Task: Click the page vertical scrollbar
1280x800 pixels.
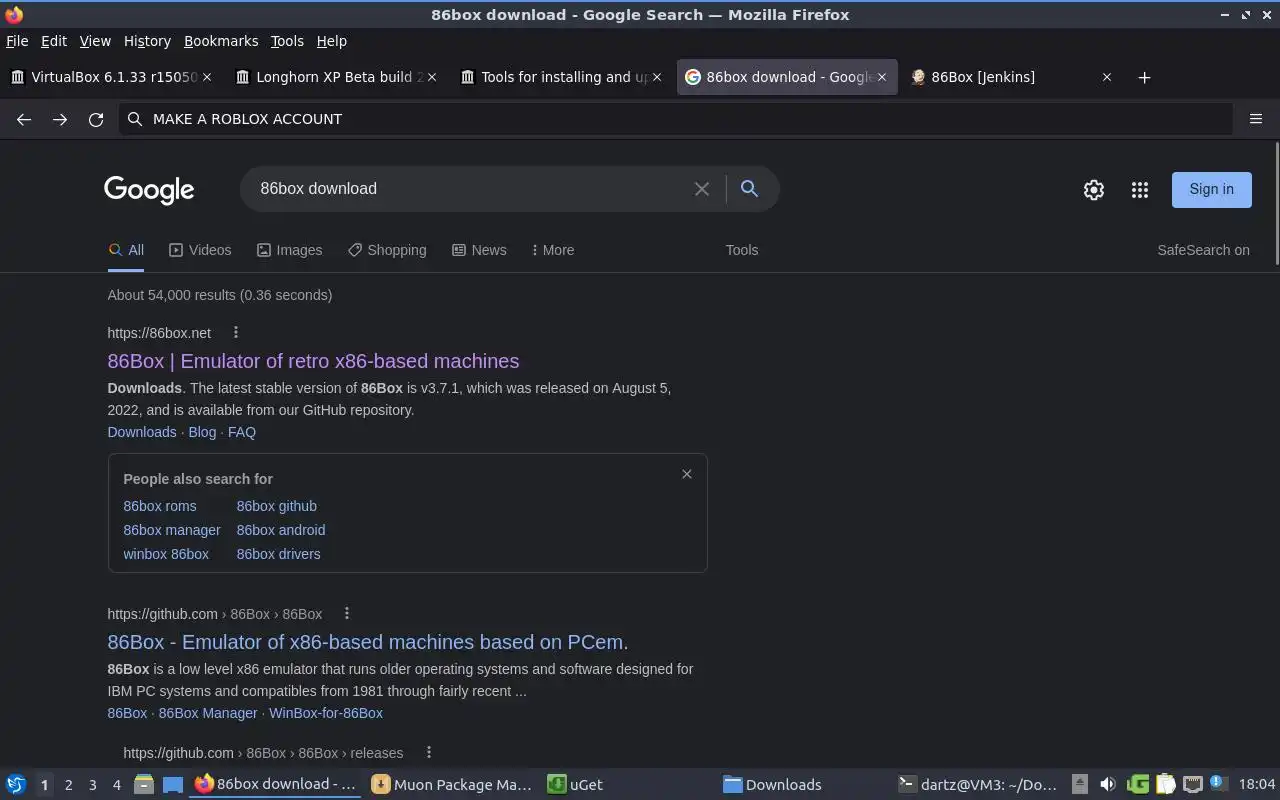Action: pos(1276,205)
